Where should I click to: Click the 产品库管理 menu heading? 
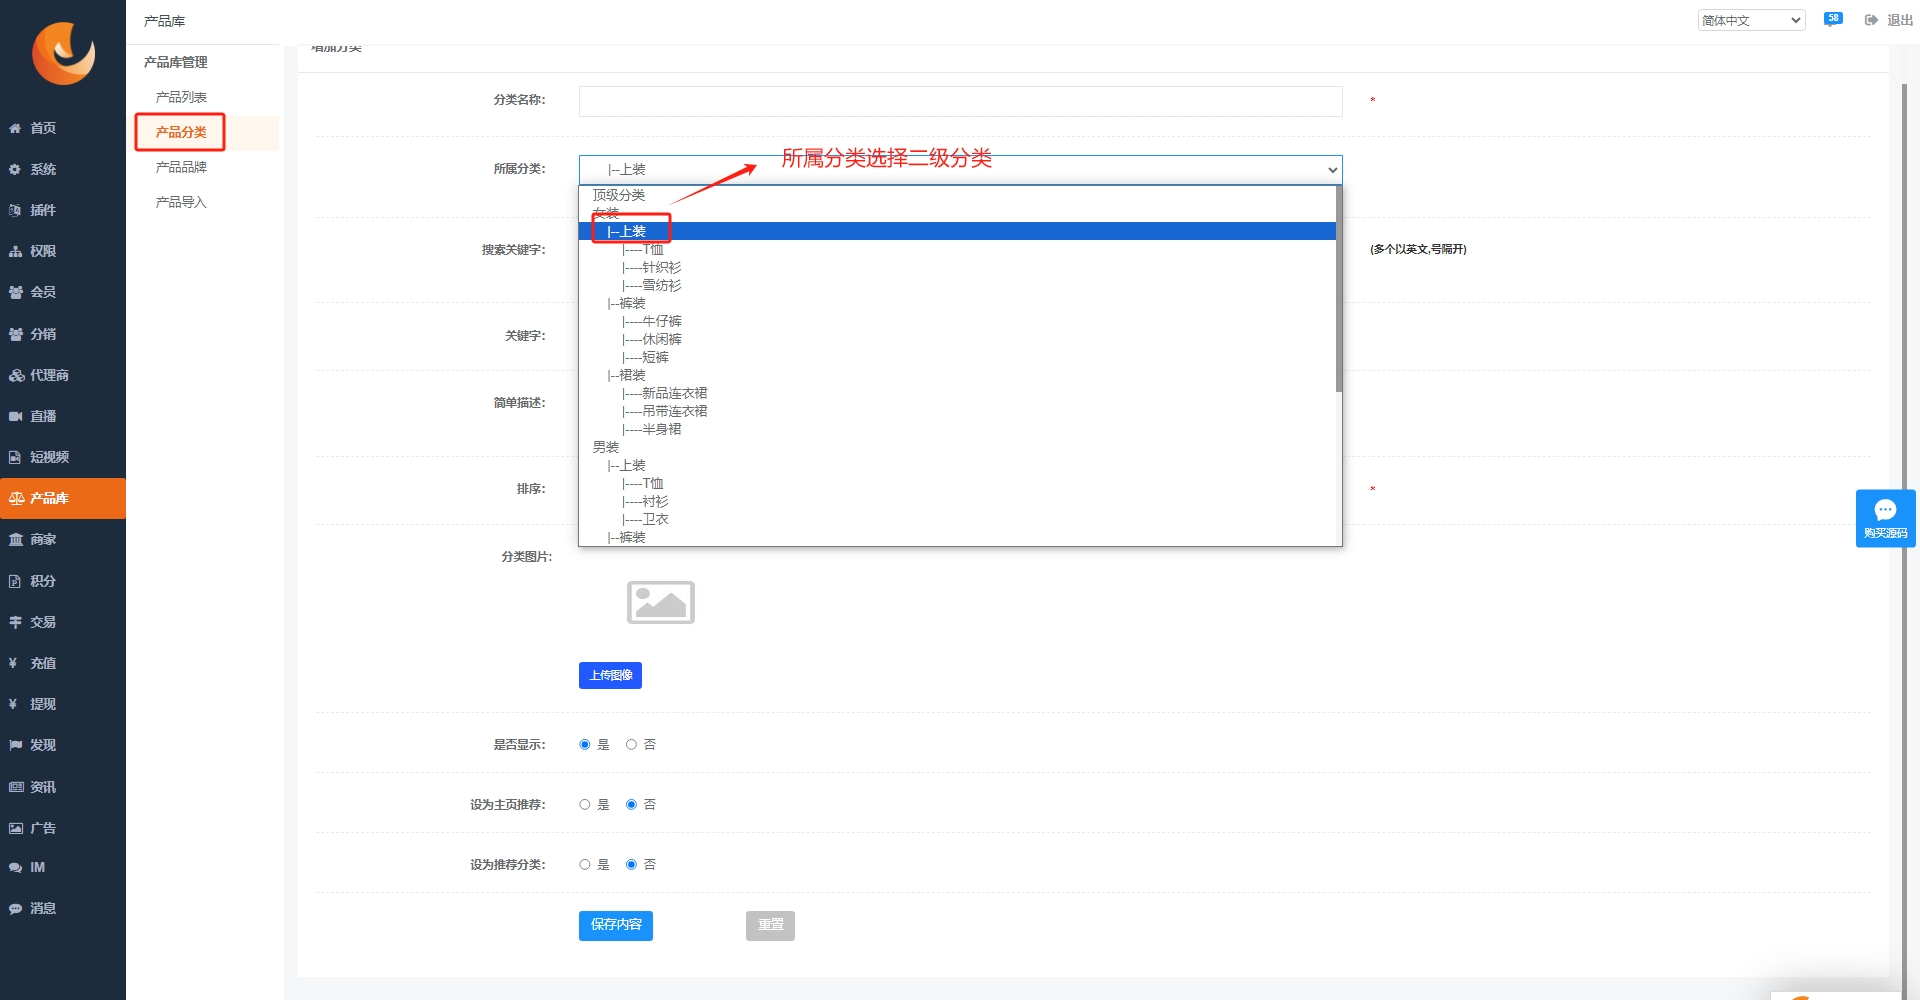pyautogui.click(x=176, y=62)
